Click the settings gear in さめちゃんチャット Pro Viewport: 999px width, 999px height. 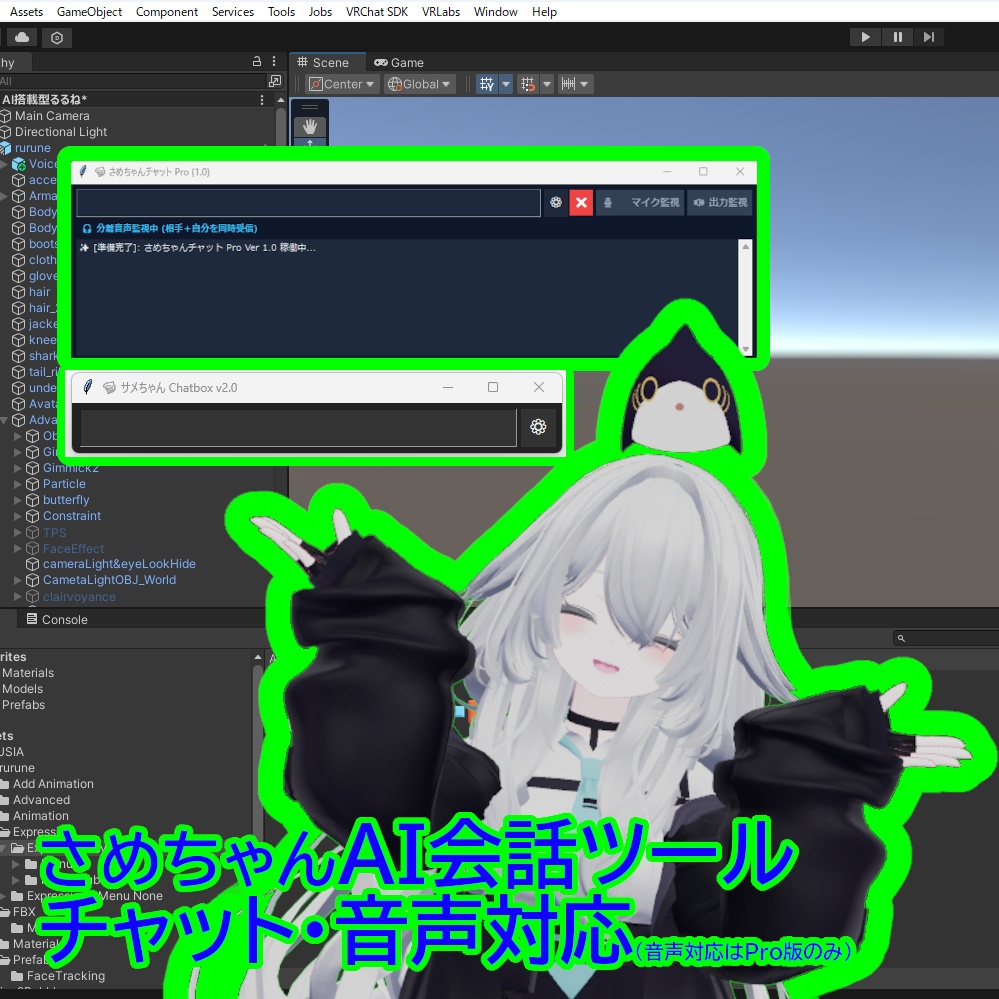(556, 203)
